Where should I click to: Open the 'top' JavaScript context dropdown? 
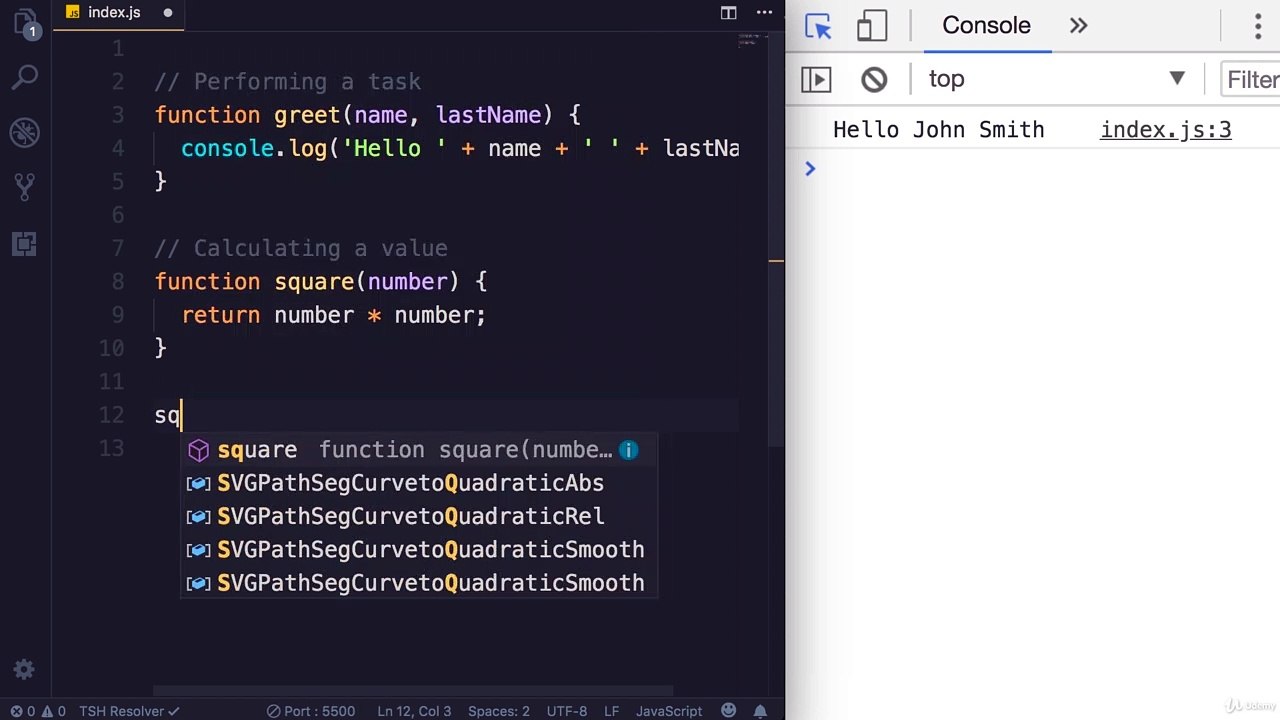pos(1055,79)
